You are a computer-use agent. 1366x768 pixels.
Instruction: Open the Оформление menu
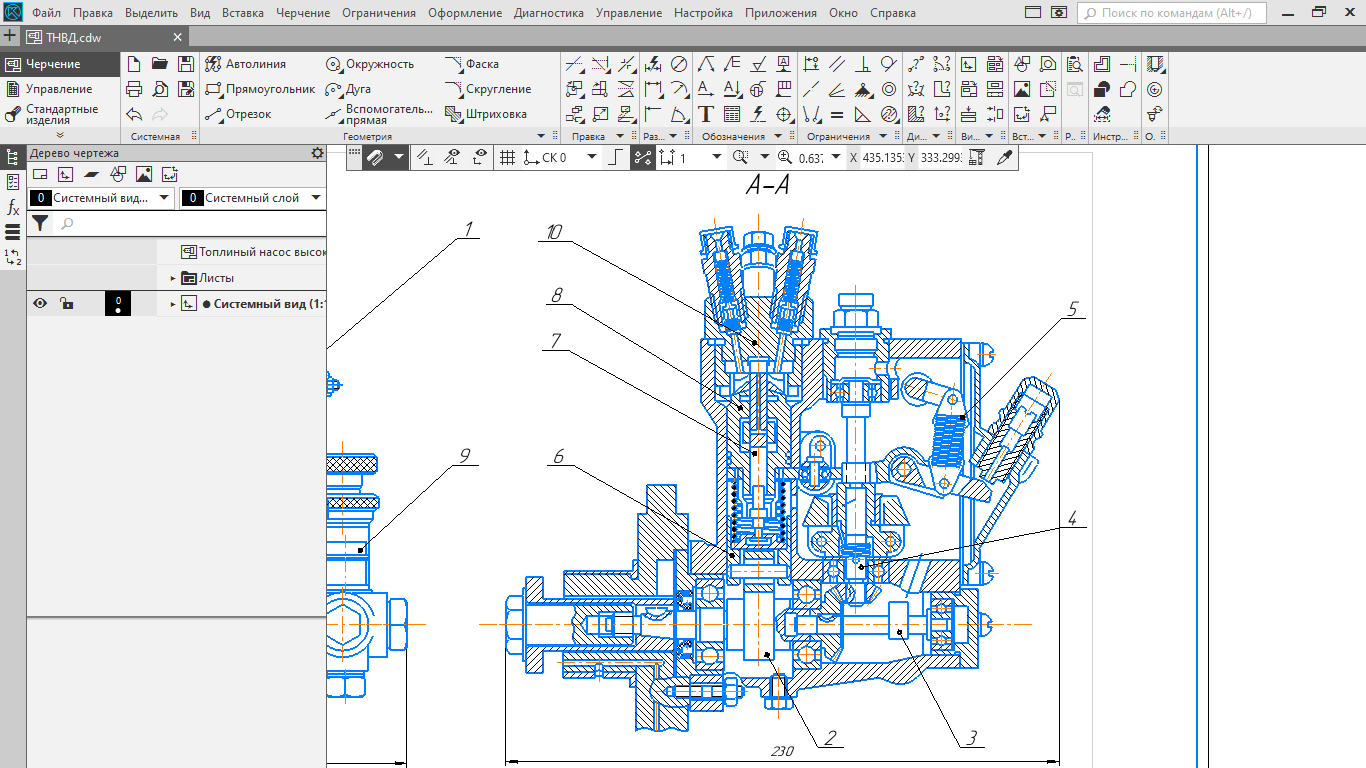(x=464, y=13)
